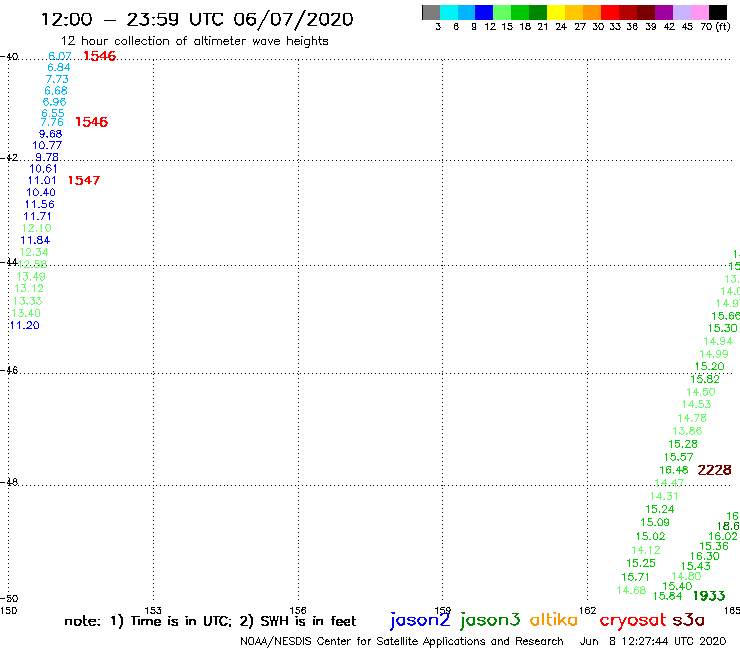Click the wave height value 14.12
740x650 pixels.
[x=646, y=550]
